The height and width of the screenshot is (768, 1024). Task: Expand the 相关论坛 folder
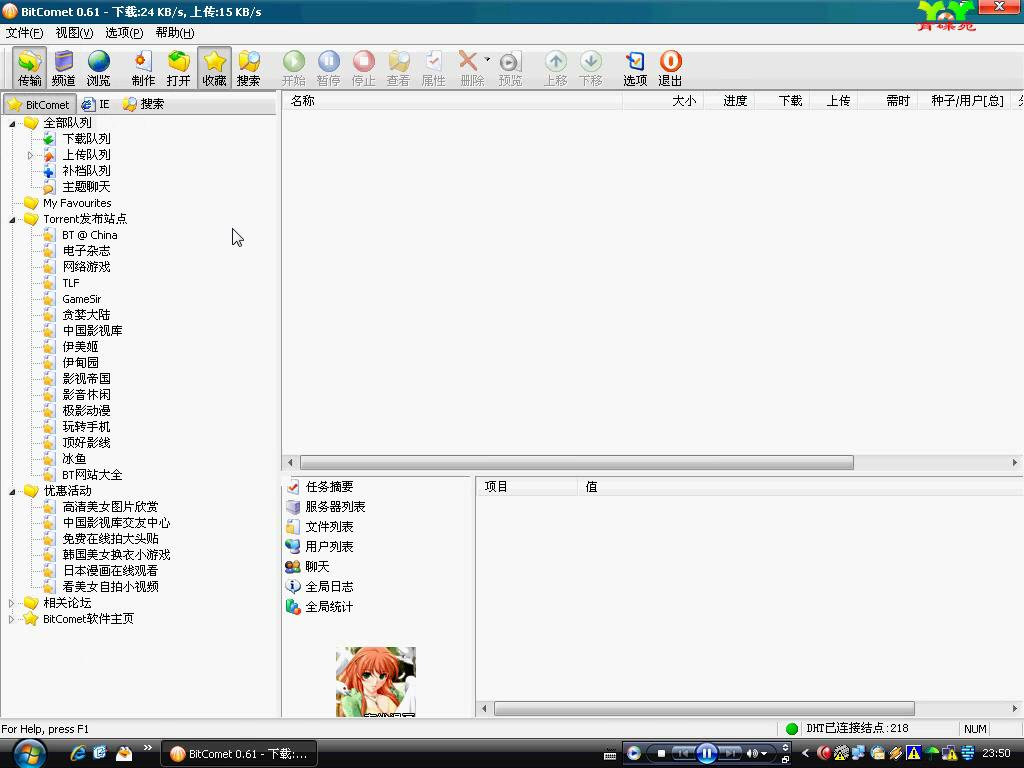11,603
